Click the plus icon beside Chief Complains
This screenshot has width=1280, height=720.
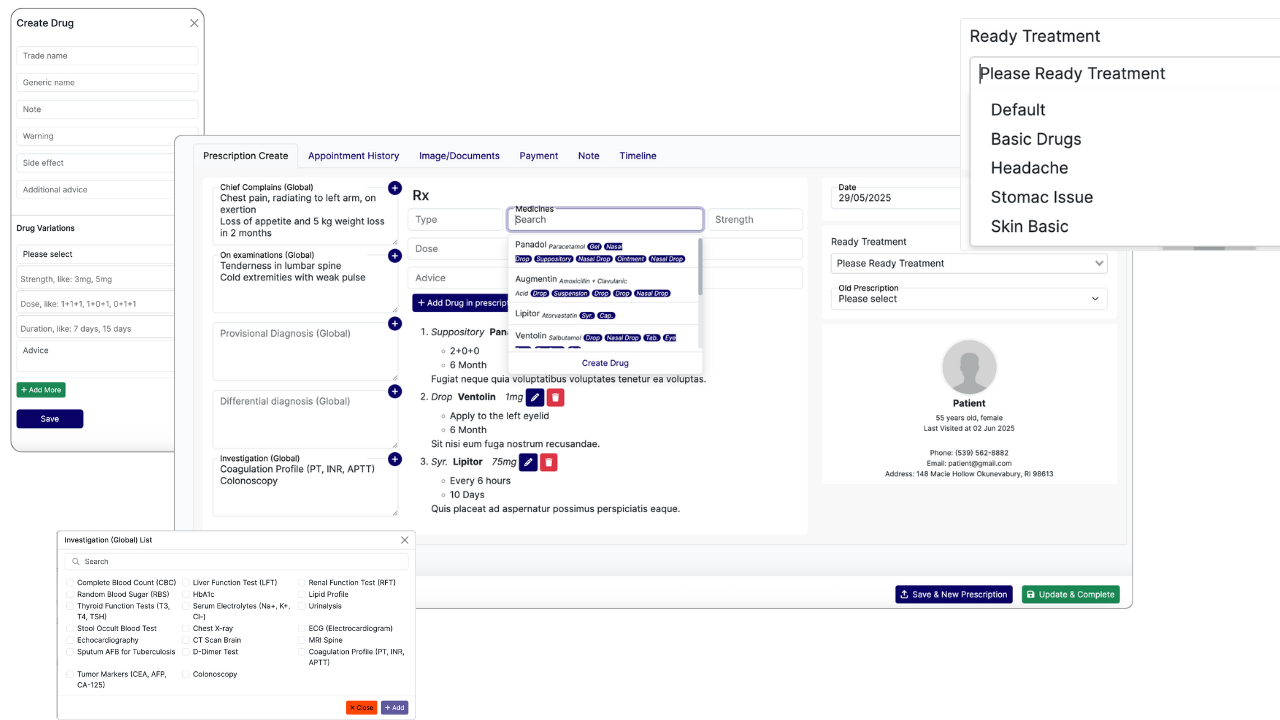pyautogui.click(x=395, y=188)
